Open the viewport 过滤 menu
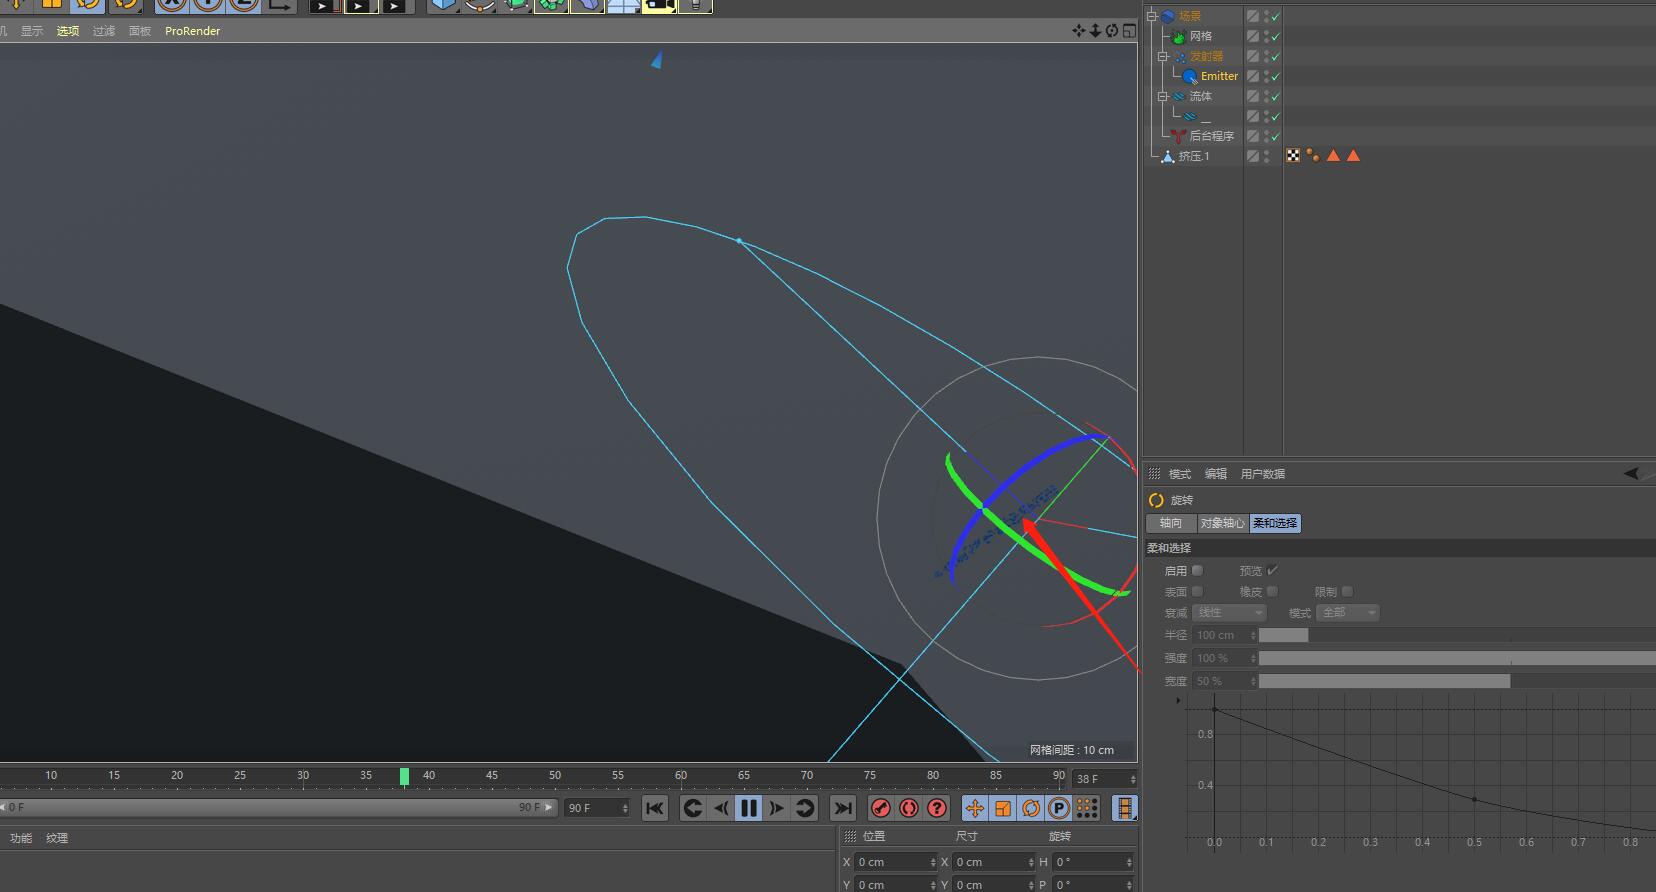The width and height of the screenshot is (1656, 892). tap(104, 31)
